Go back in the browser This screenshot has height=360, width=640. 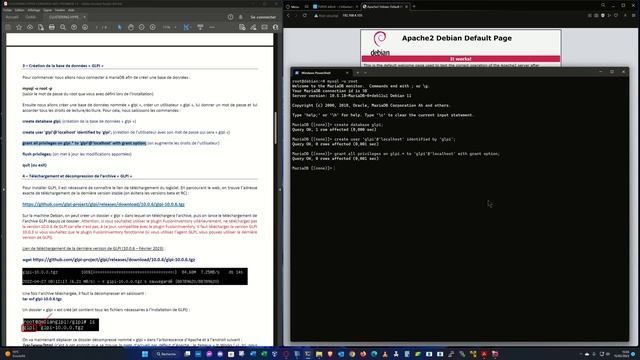click(288, 16)
